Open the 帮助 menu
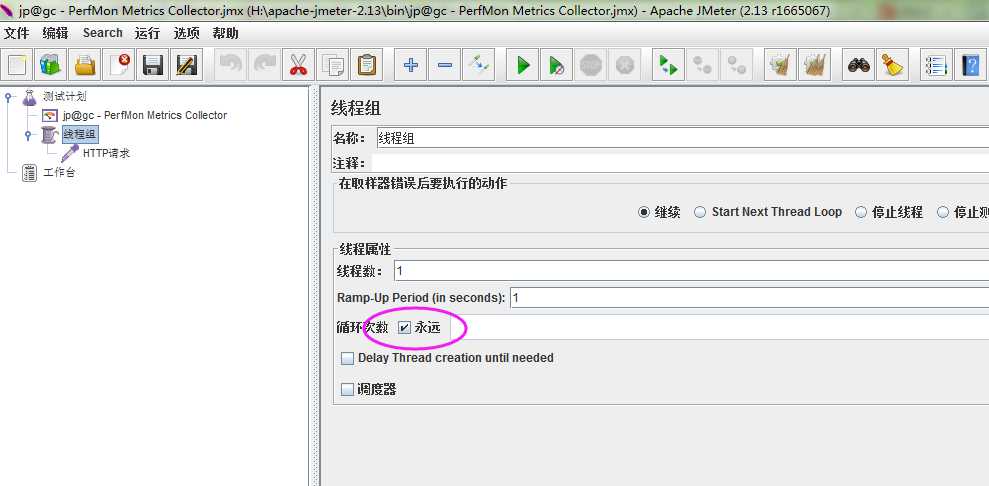Viewport: 989px width, 486px height. (x=225, y=33)
